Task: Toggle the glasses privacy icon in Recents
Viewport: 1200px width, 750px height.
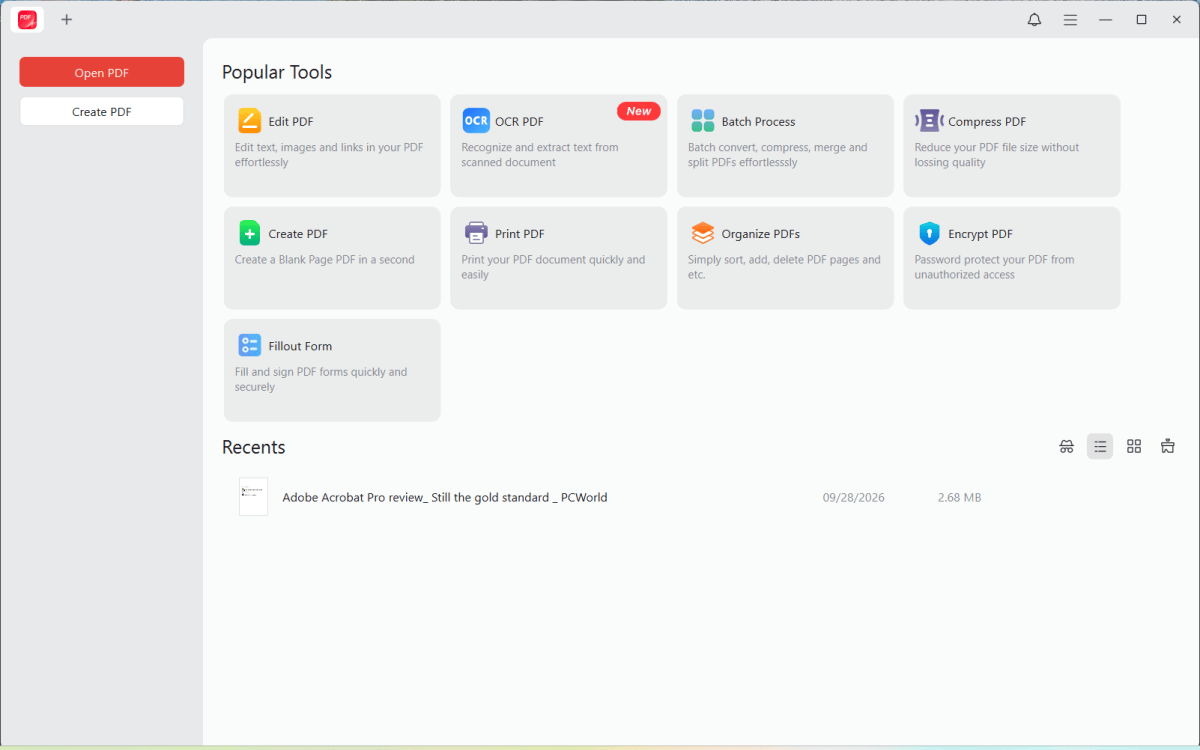Action: [x=1066, y=446]
